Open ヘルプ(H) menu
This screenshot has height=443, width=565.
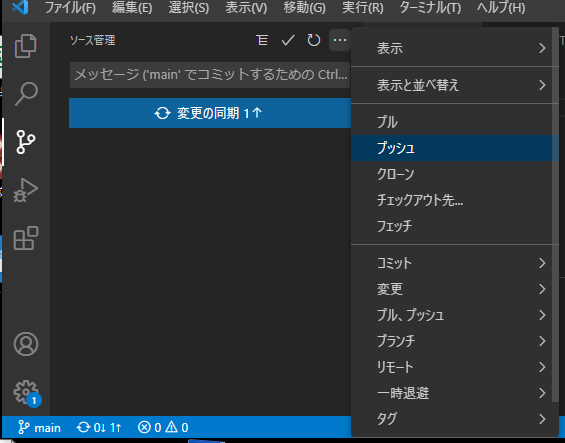coord(501,8)
